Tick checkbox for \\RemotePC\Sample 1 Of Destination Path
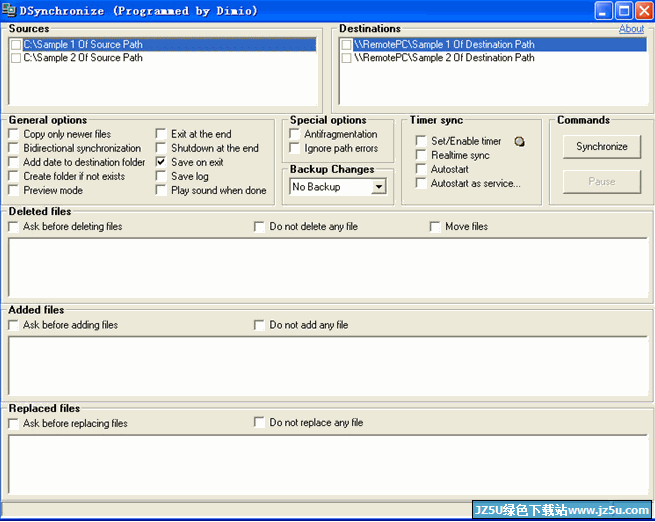This screenshot has width=655, height=522. (x=346, y=45)
